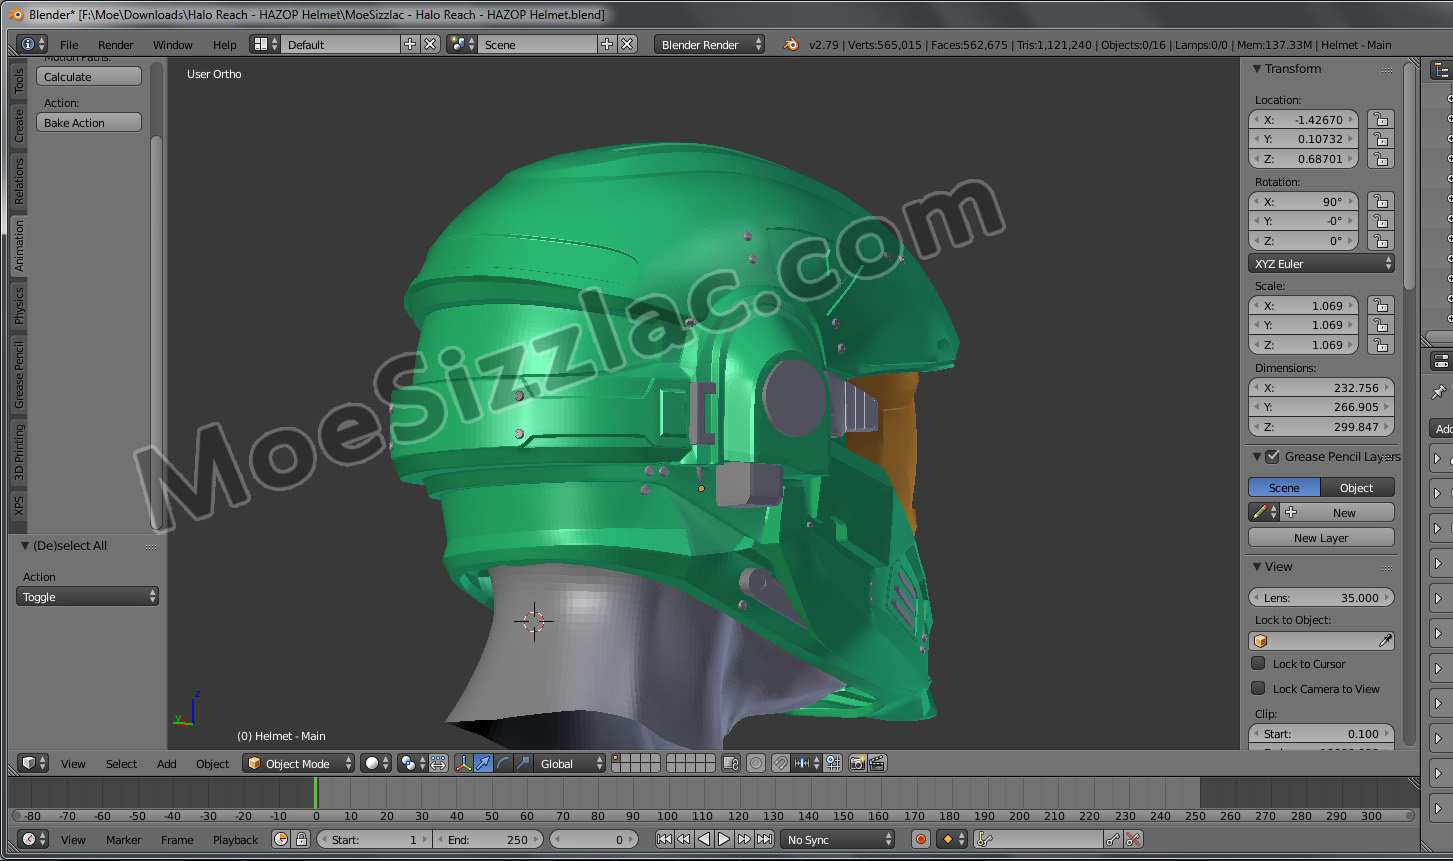This screenshot has height=861, width=1453.
Task: Click the timeline lock time icon
Action: point(301,839)
